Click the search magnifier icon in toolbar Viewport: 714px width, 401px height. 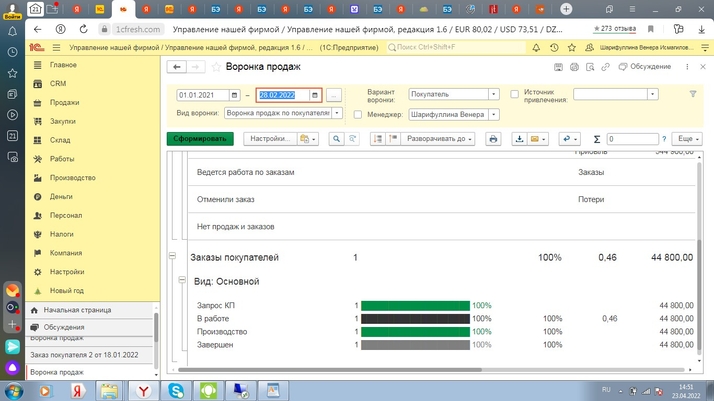336,139
